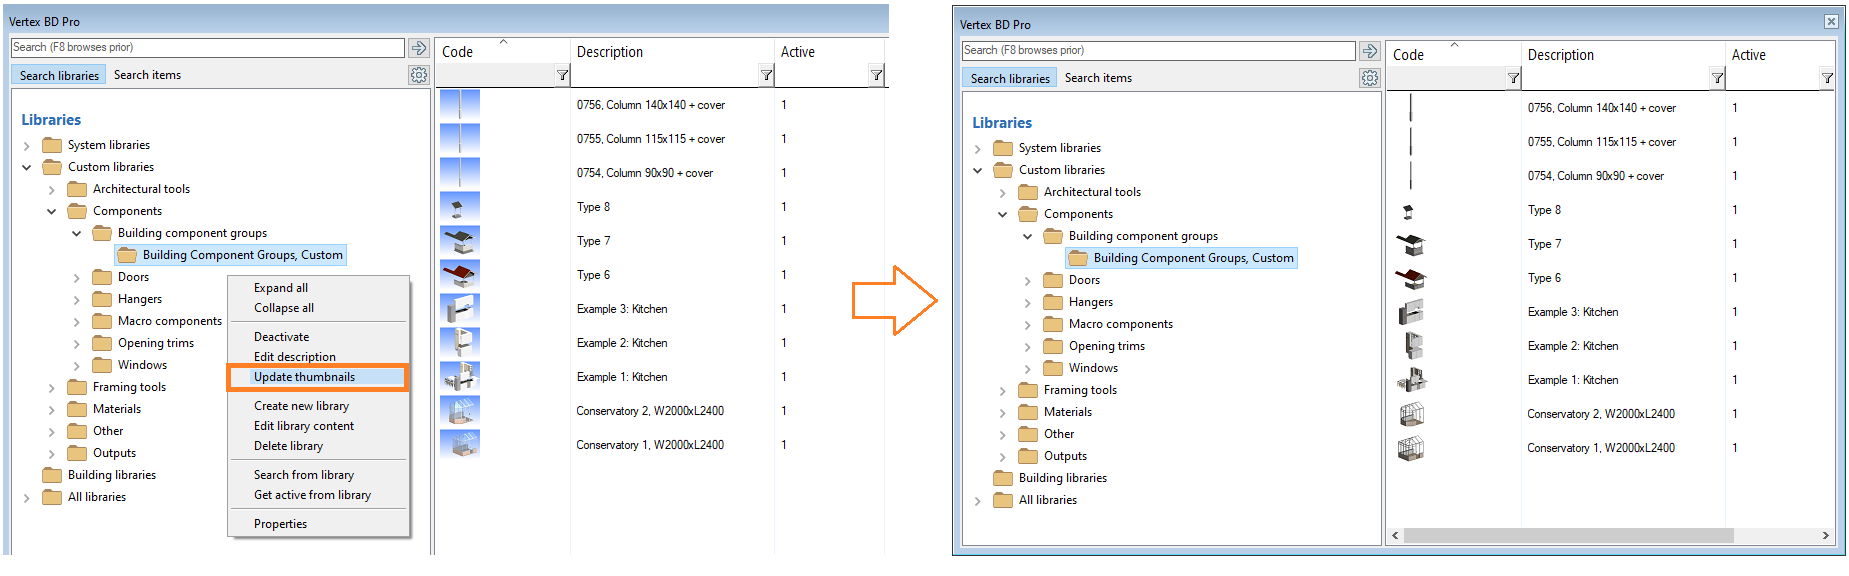This screenshot has width=1849, height=576.
Task: Open settings gear in the right window
Action: pos(1369,78)
